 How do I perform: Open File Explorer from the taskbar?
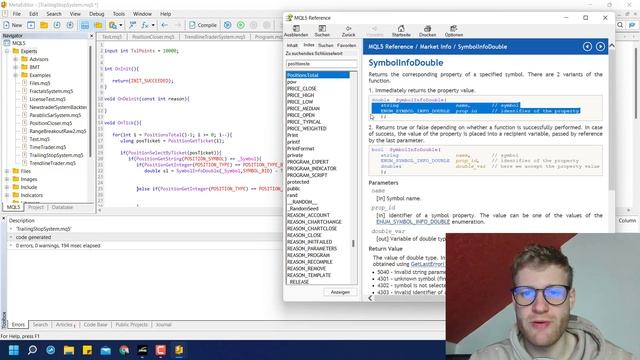pos(69,350)
